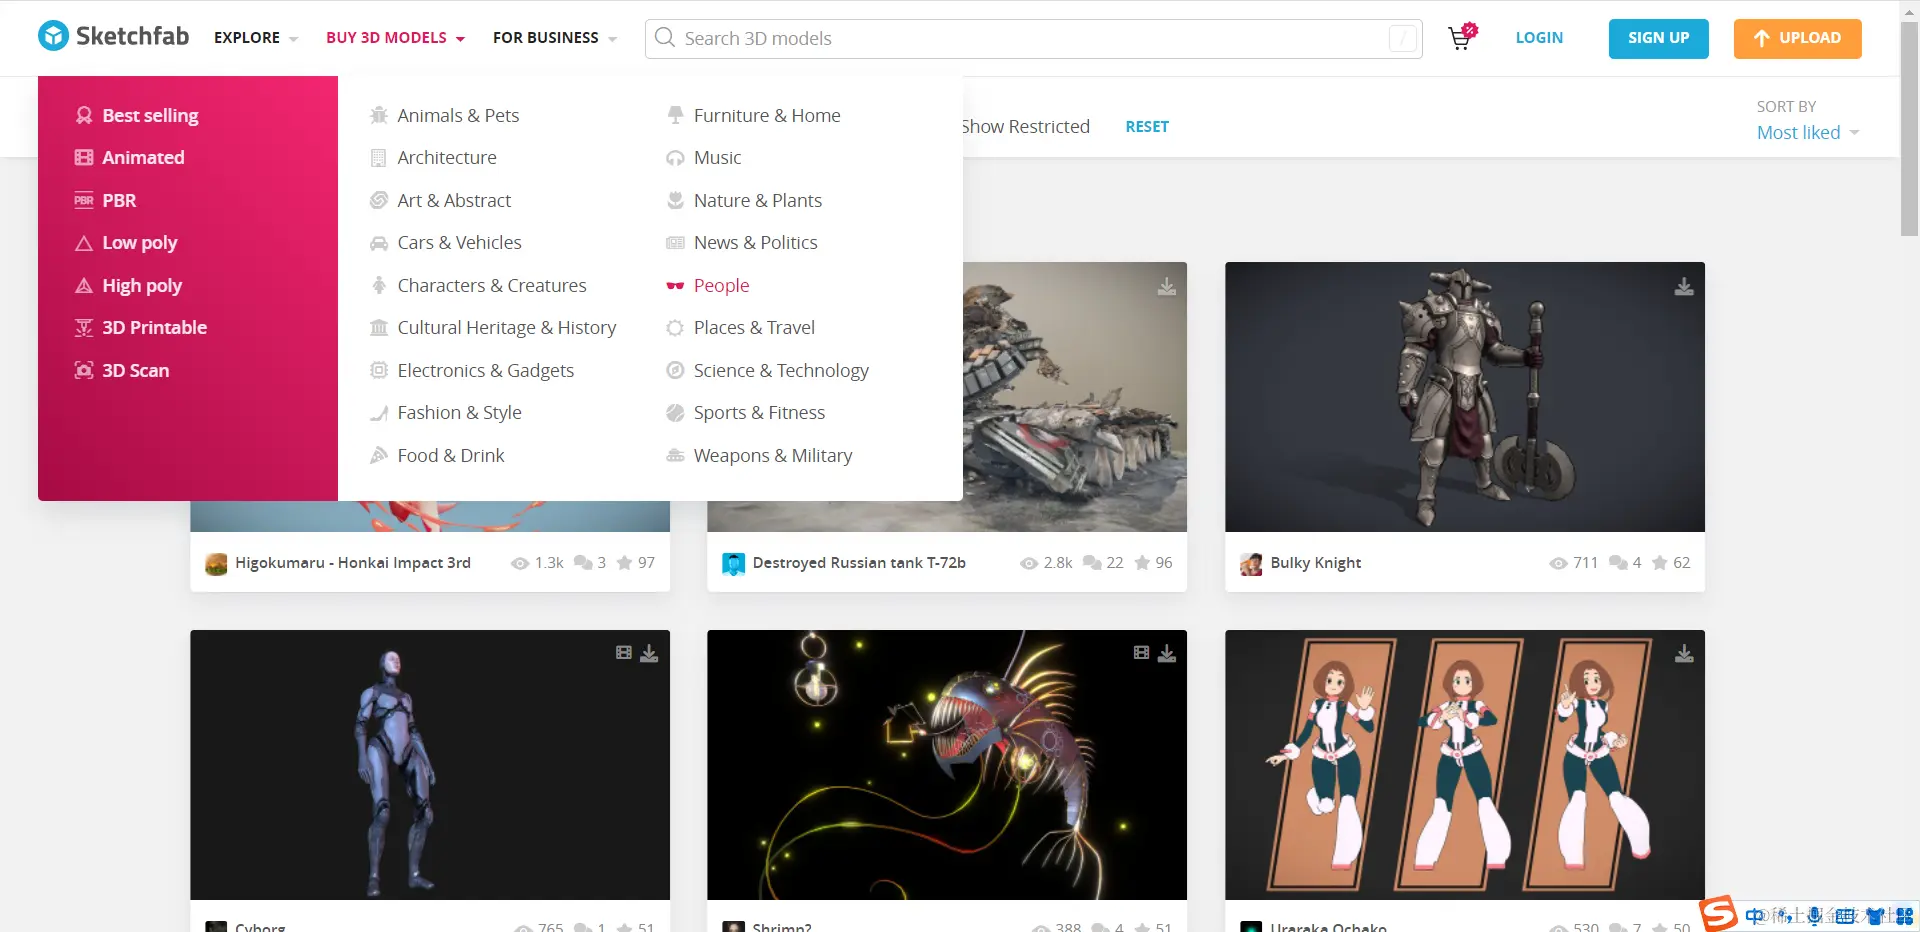Click views eye icon for Higokumaru
This screenshot has height=932, width=1920.
[520, 563]
